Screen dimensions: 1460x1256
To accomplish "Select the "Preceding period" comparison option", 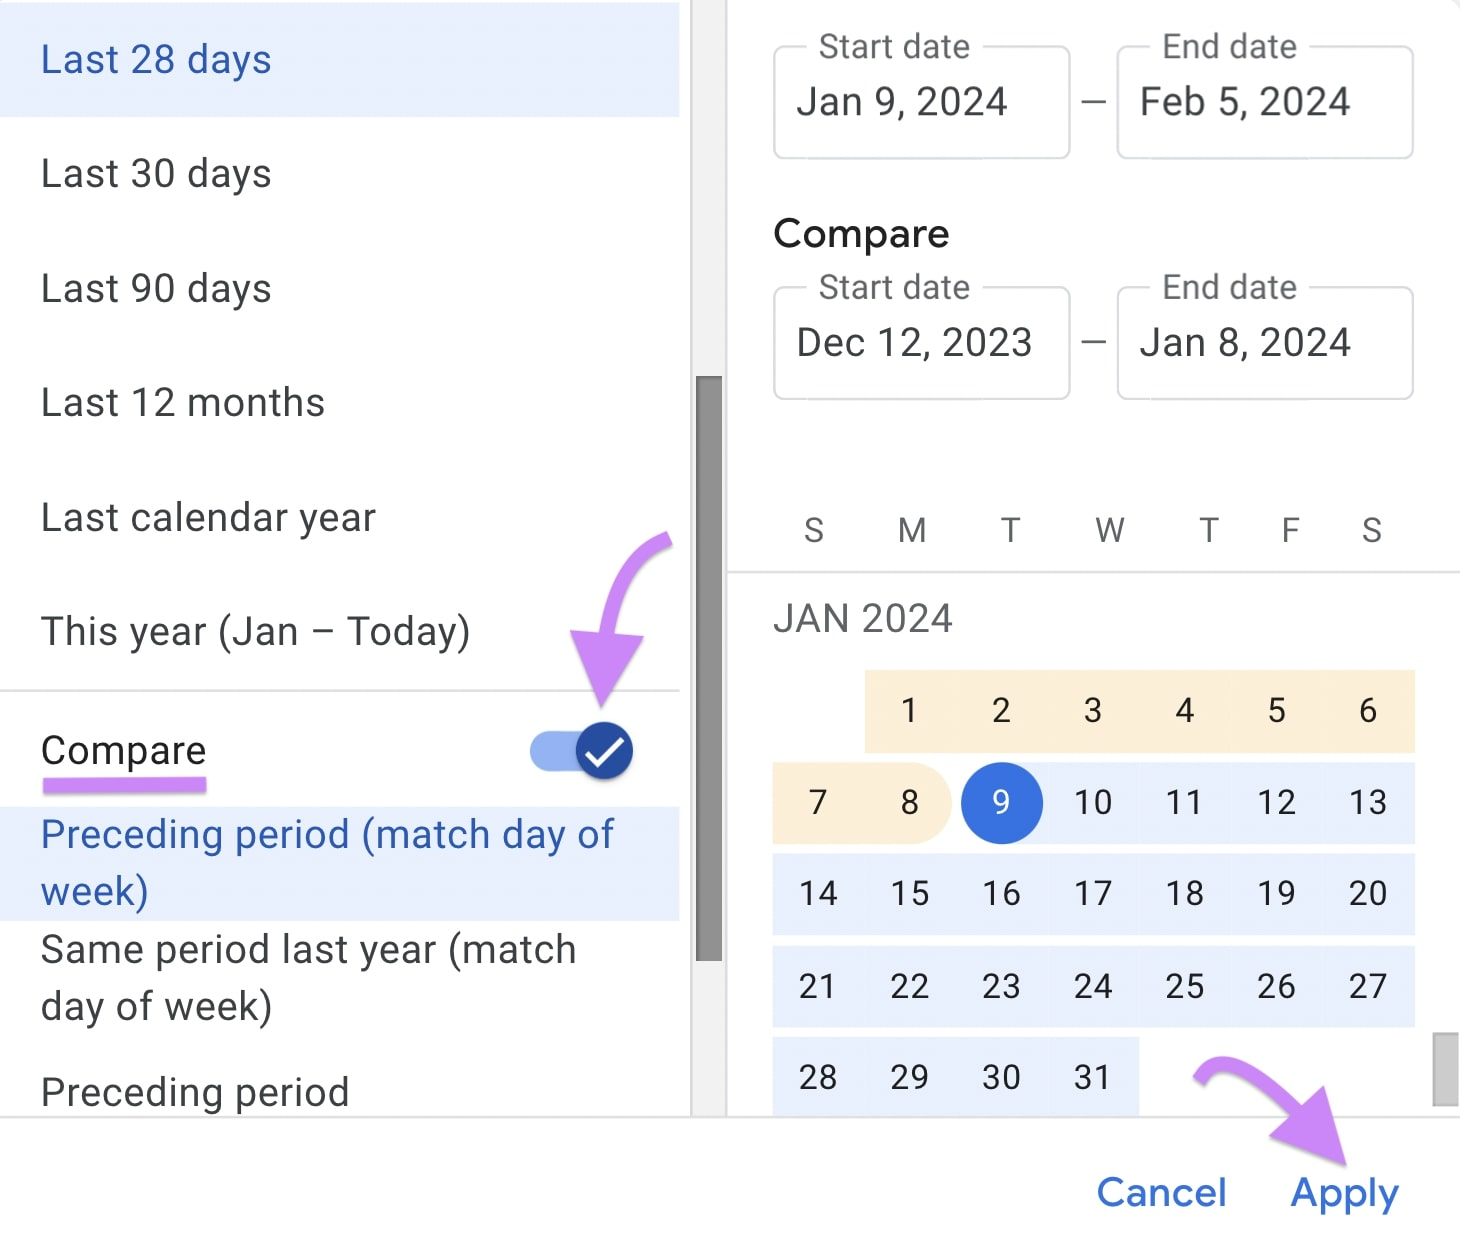I will [195, 1091].
